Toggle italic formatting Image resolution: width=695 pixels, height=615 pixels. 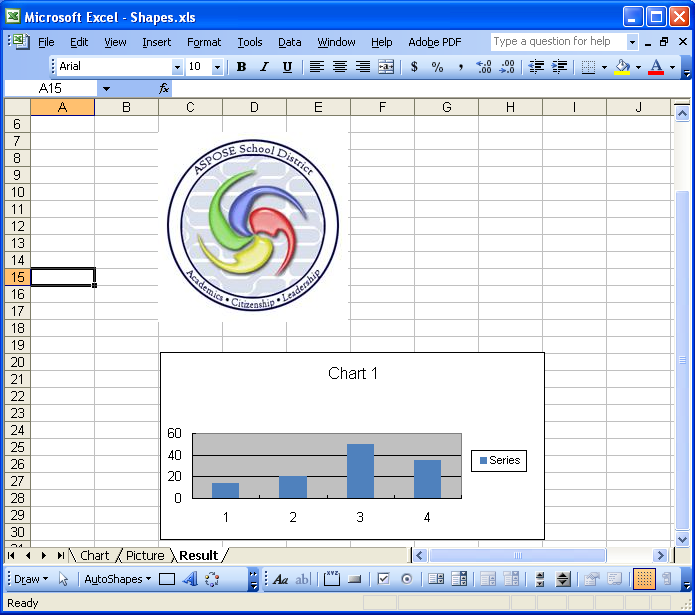click(x=265, y=67)
